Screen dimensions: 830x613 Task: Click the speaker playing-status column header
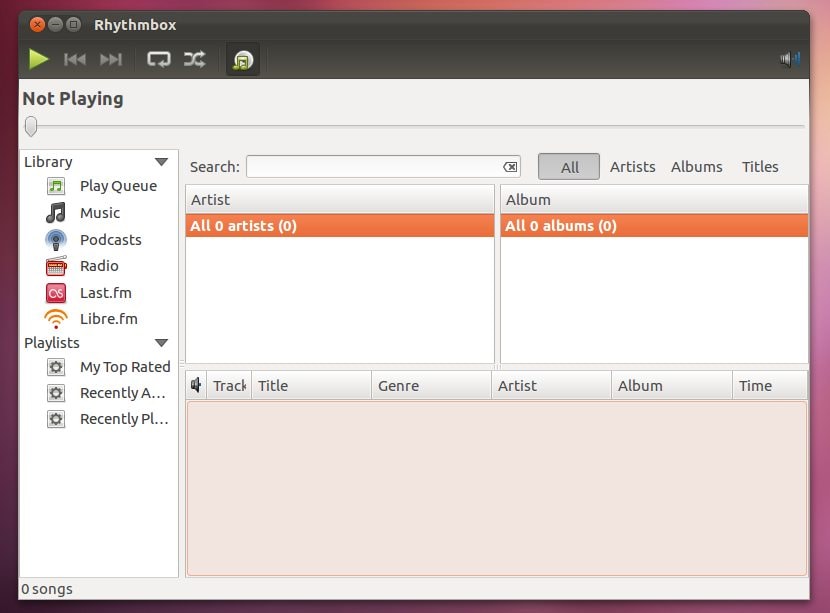pos(196,385)
